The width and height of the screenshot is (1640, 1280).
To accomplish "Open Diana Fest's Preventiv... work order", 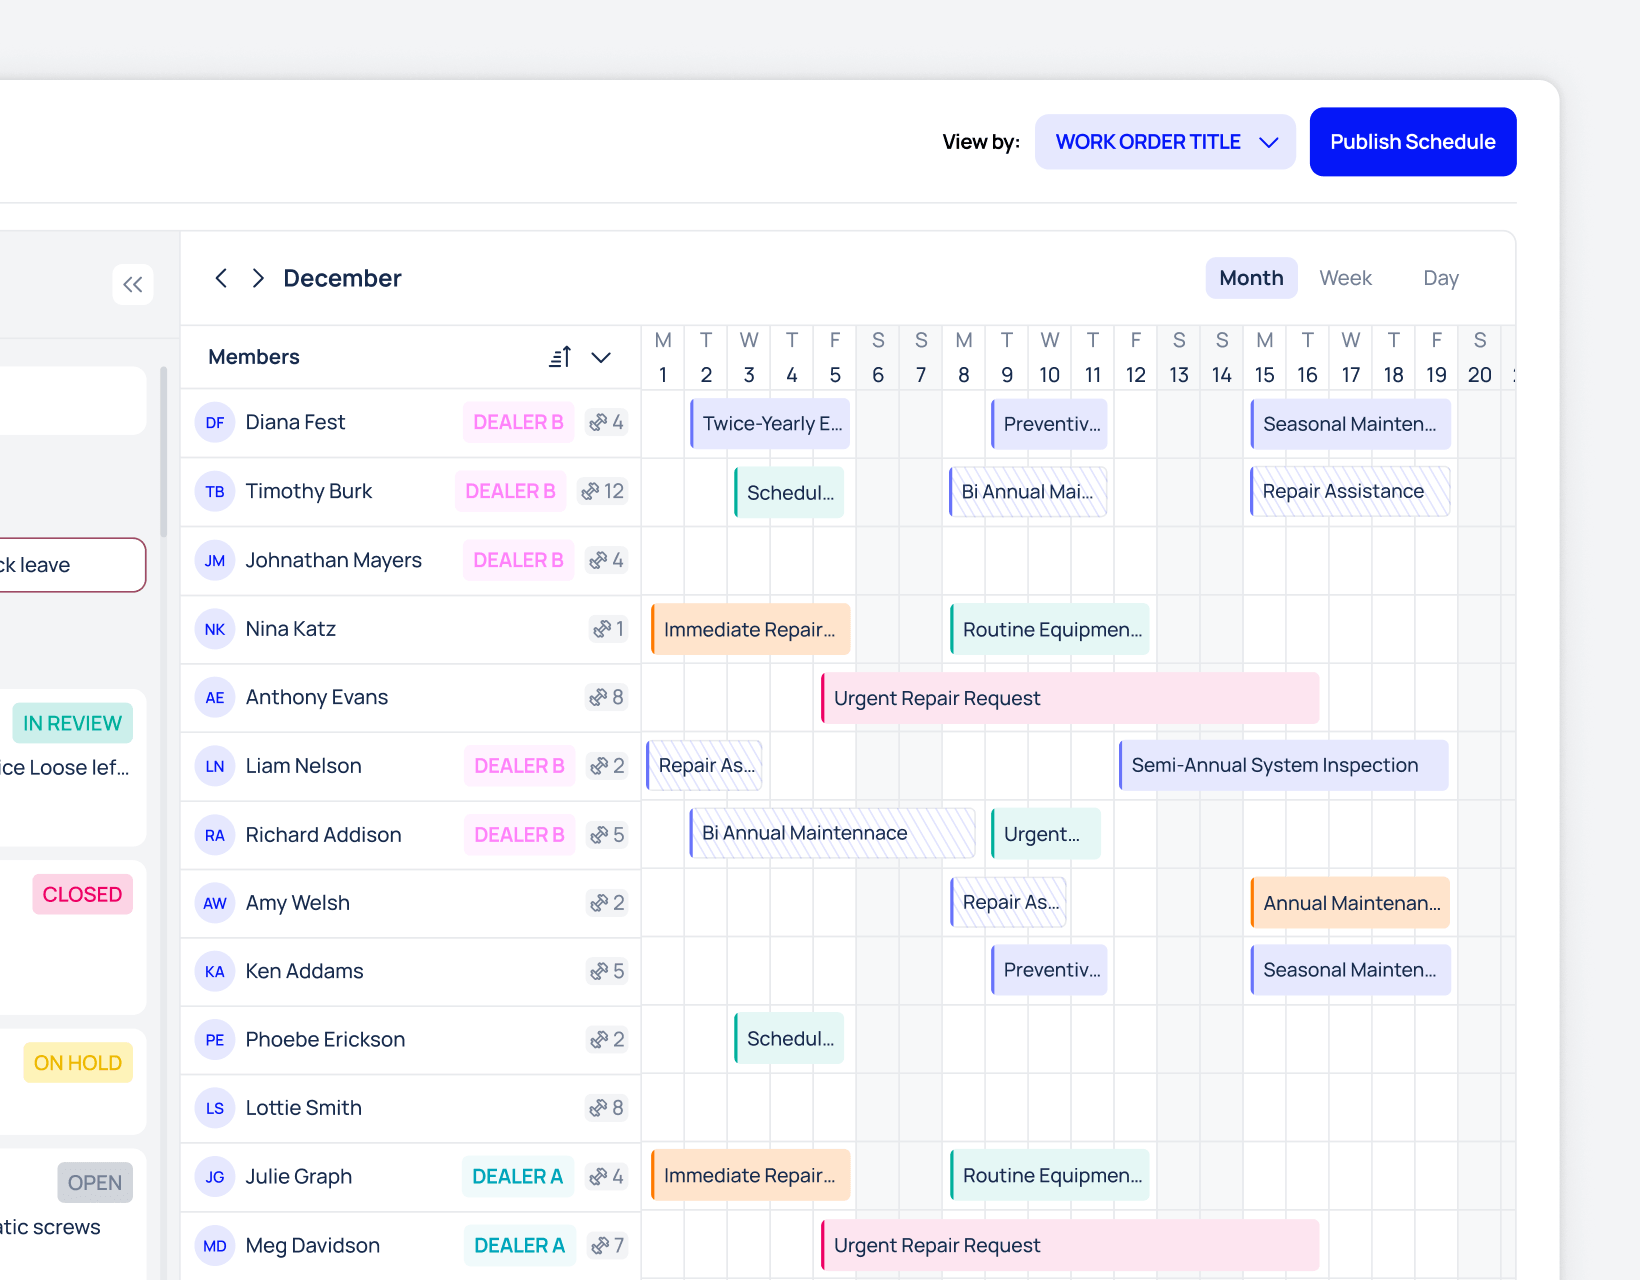I will tap(1049, 423).
